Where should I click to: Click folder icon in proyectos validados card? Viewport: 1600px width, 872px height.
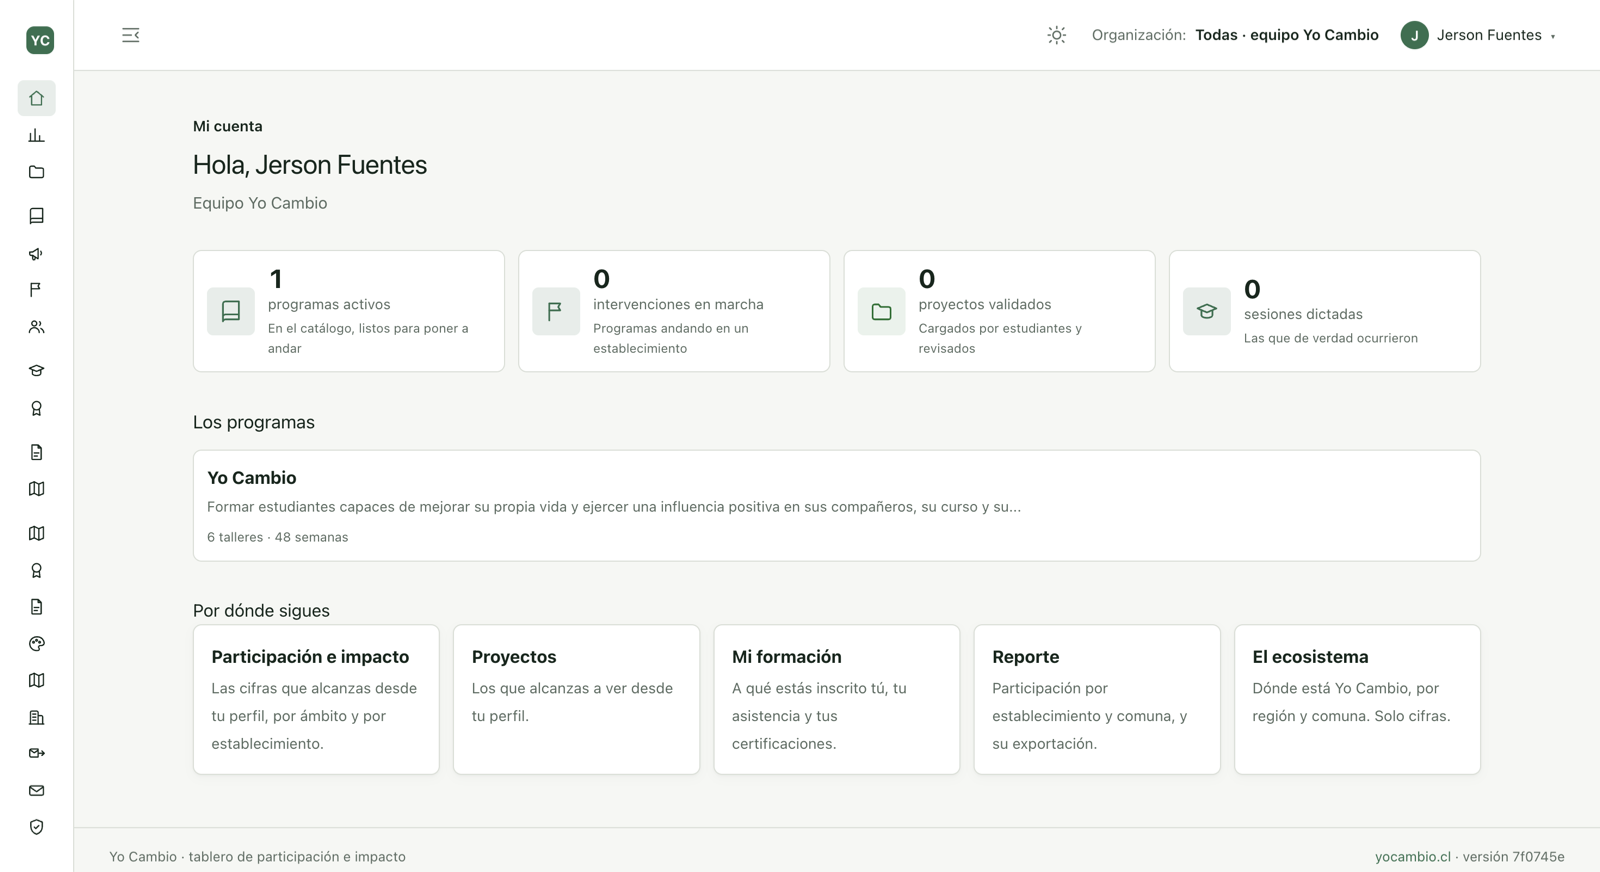(881, 311)
